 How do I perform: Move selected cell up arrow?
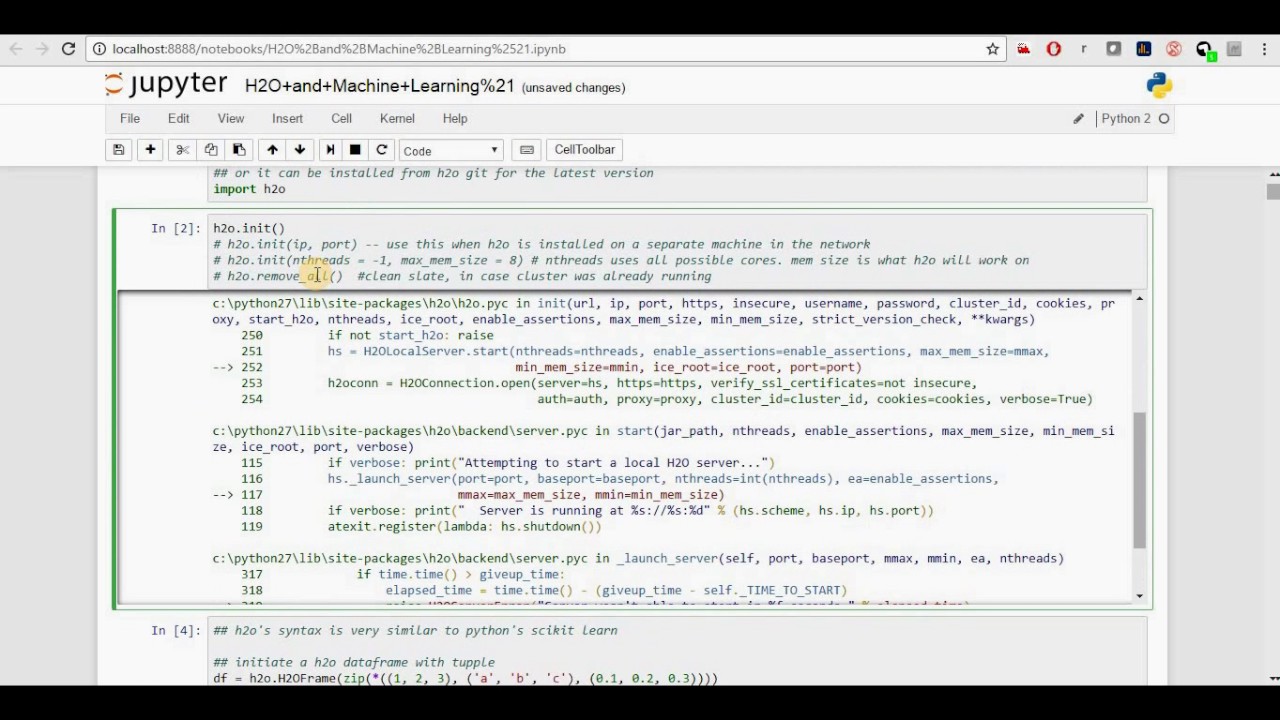272,150
